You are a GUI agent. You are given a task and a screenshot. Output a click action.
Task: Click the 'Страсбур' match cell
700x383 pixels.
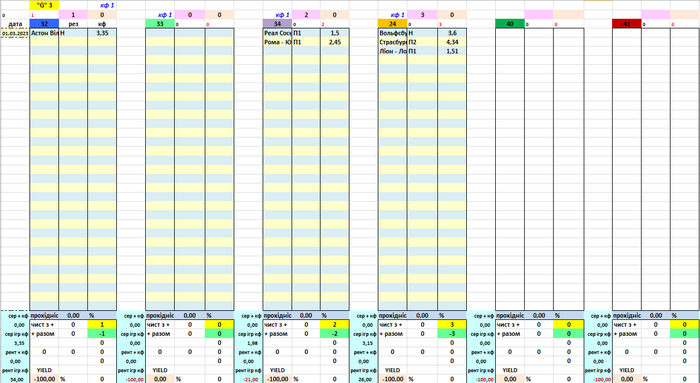(392, 42)
